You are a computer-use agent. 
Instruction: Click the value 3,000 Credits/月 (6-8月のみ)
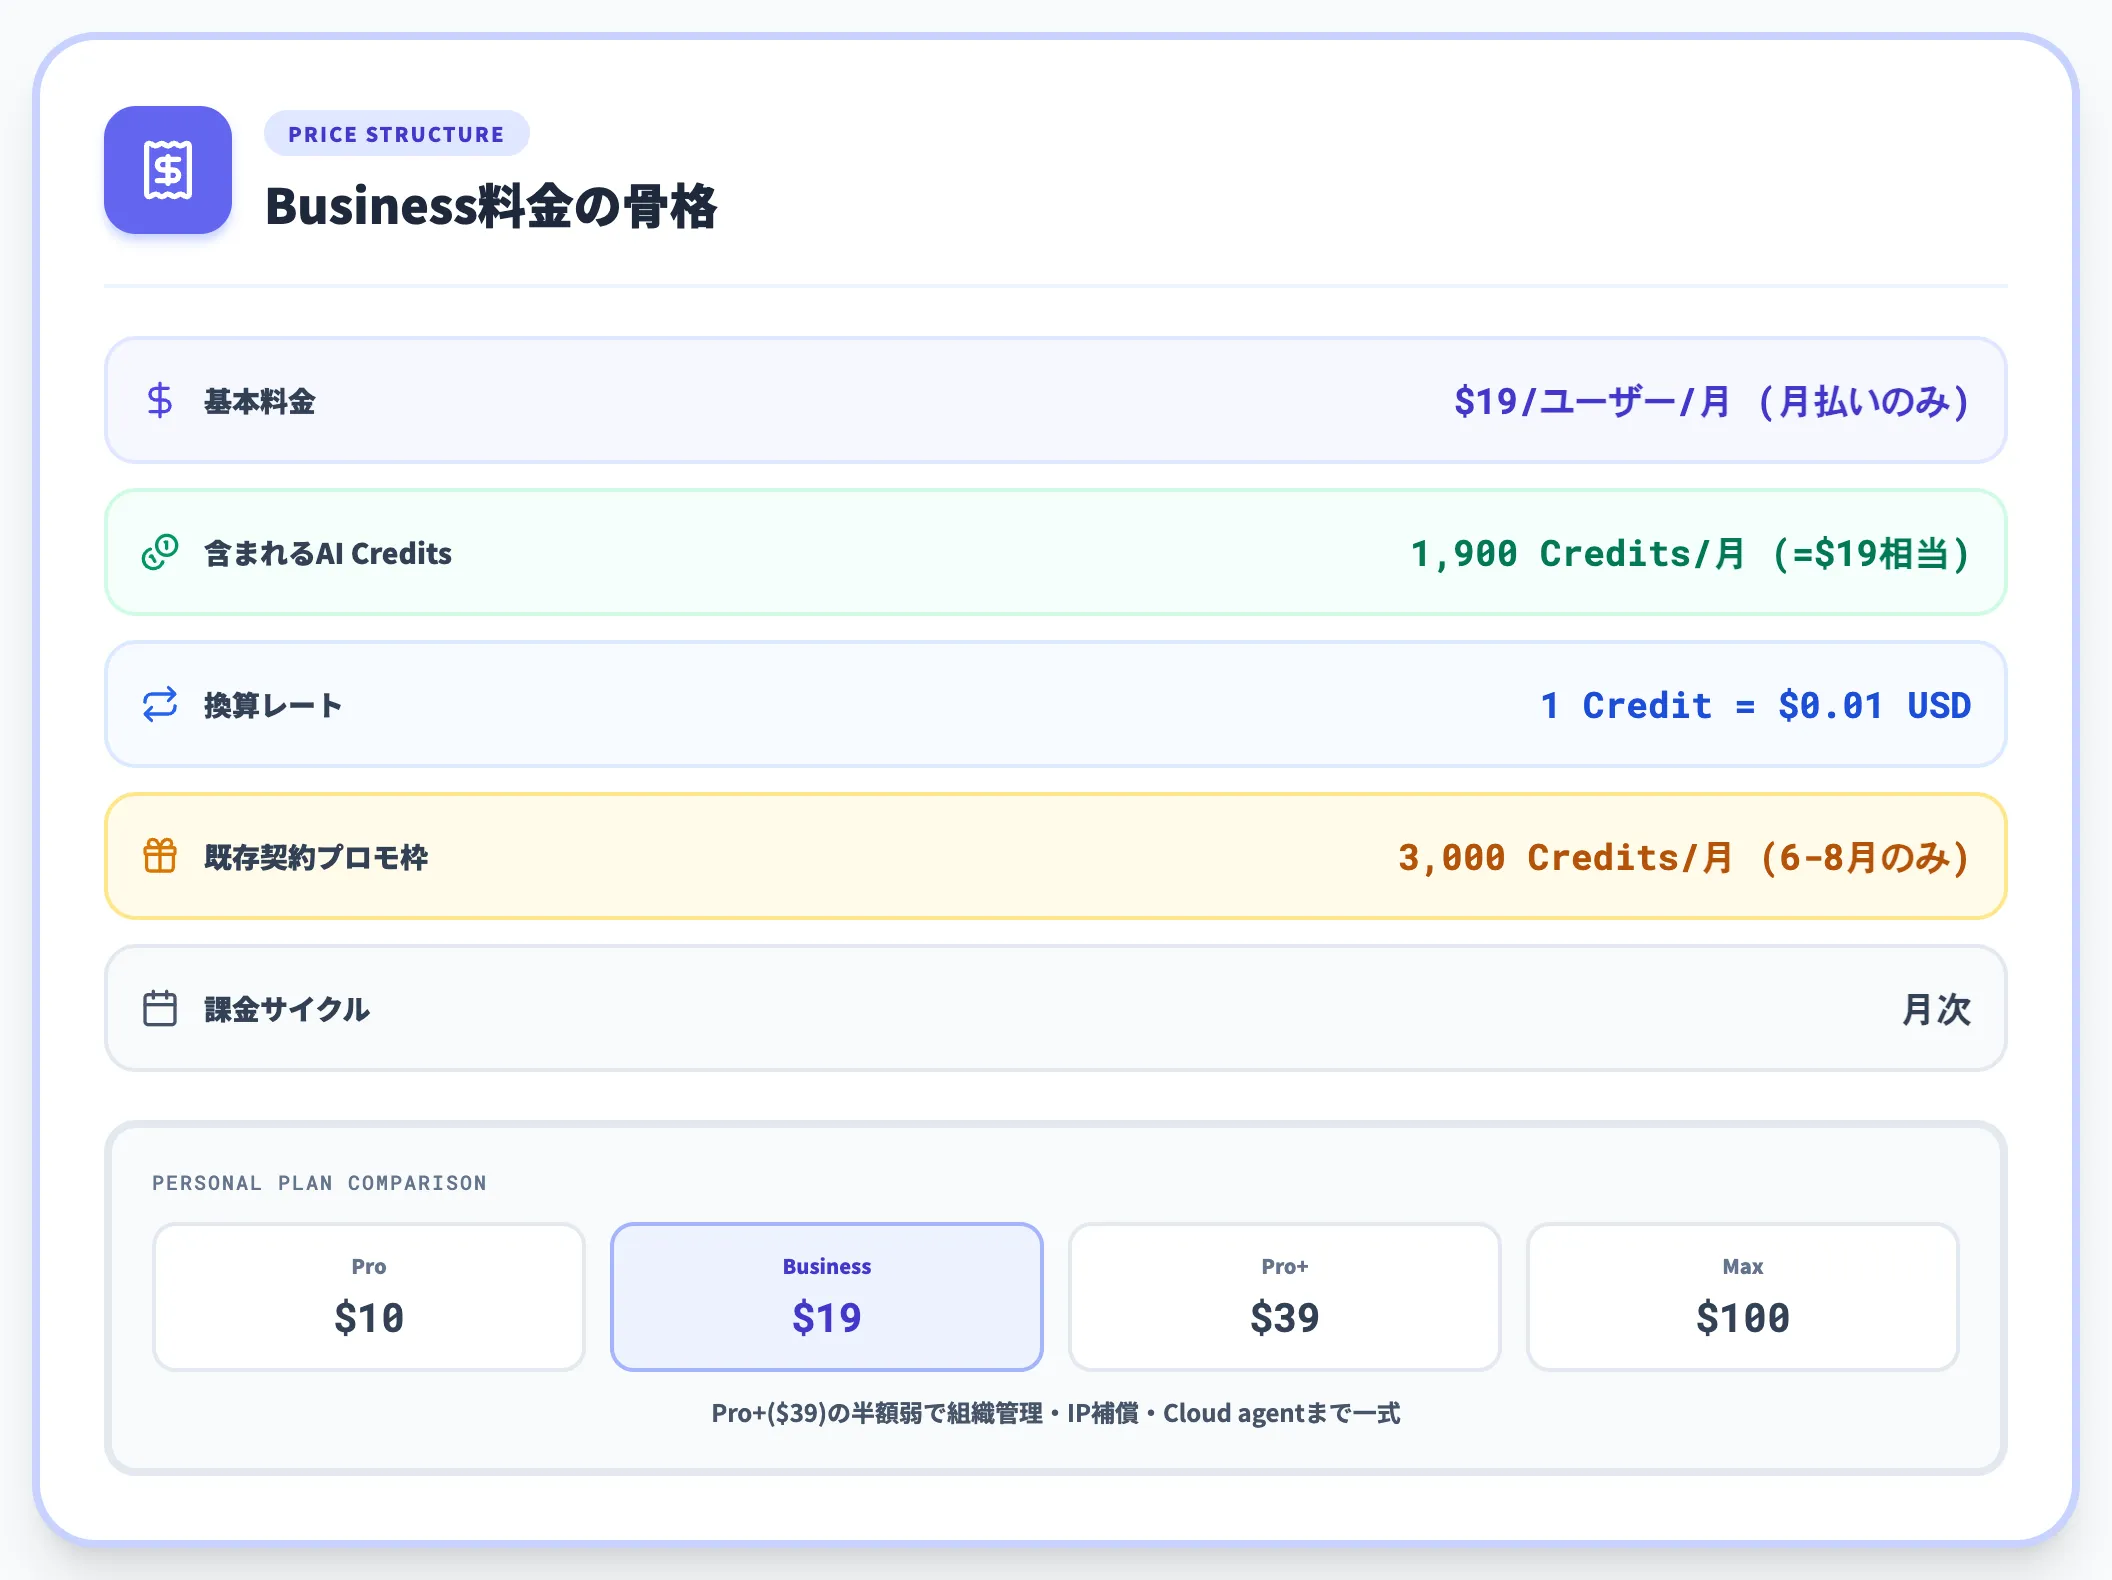tap(1684, 858)
